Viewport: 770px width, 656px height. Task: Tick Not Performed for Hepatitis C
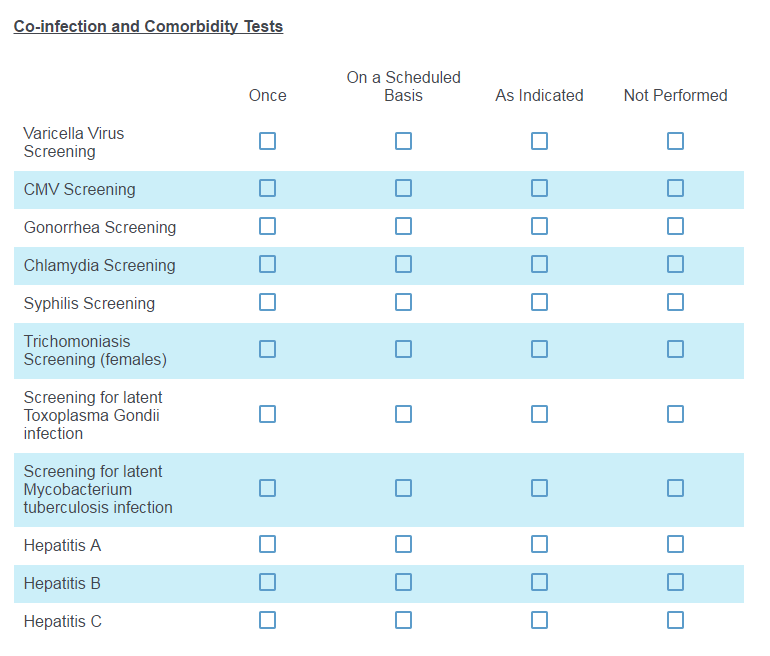tap(675, 620)
